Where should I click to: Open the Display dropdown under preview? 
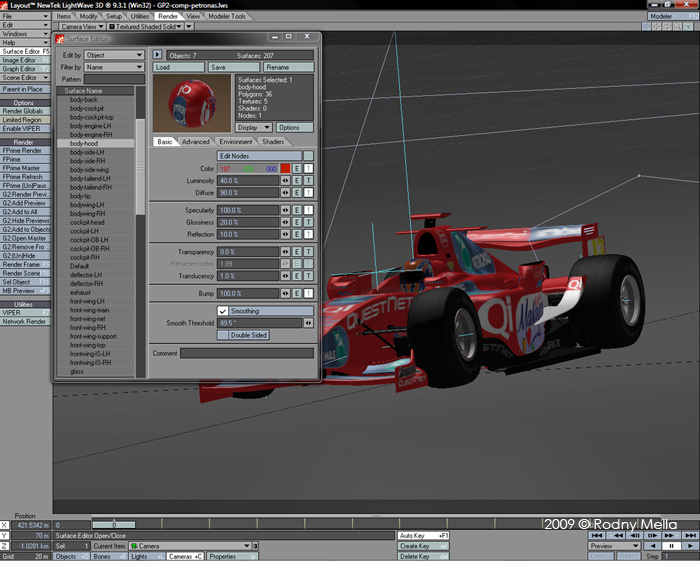253,128
